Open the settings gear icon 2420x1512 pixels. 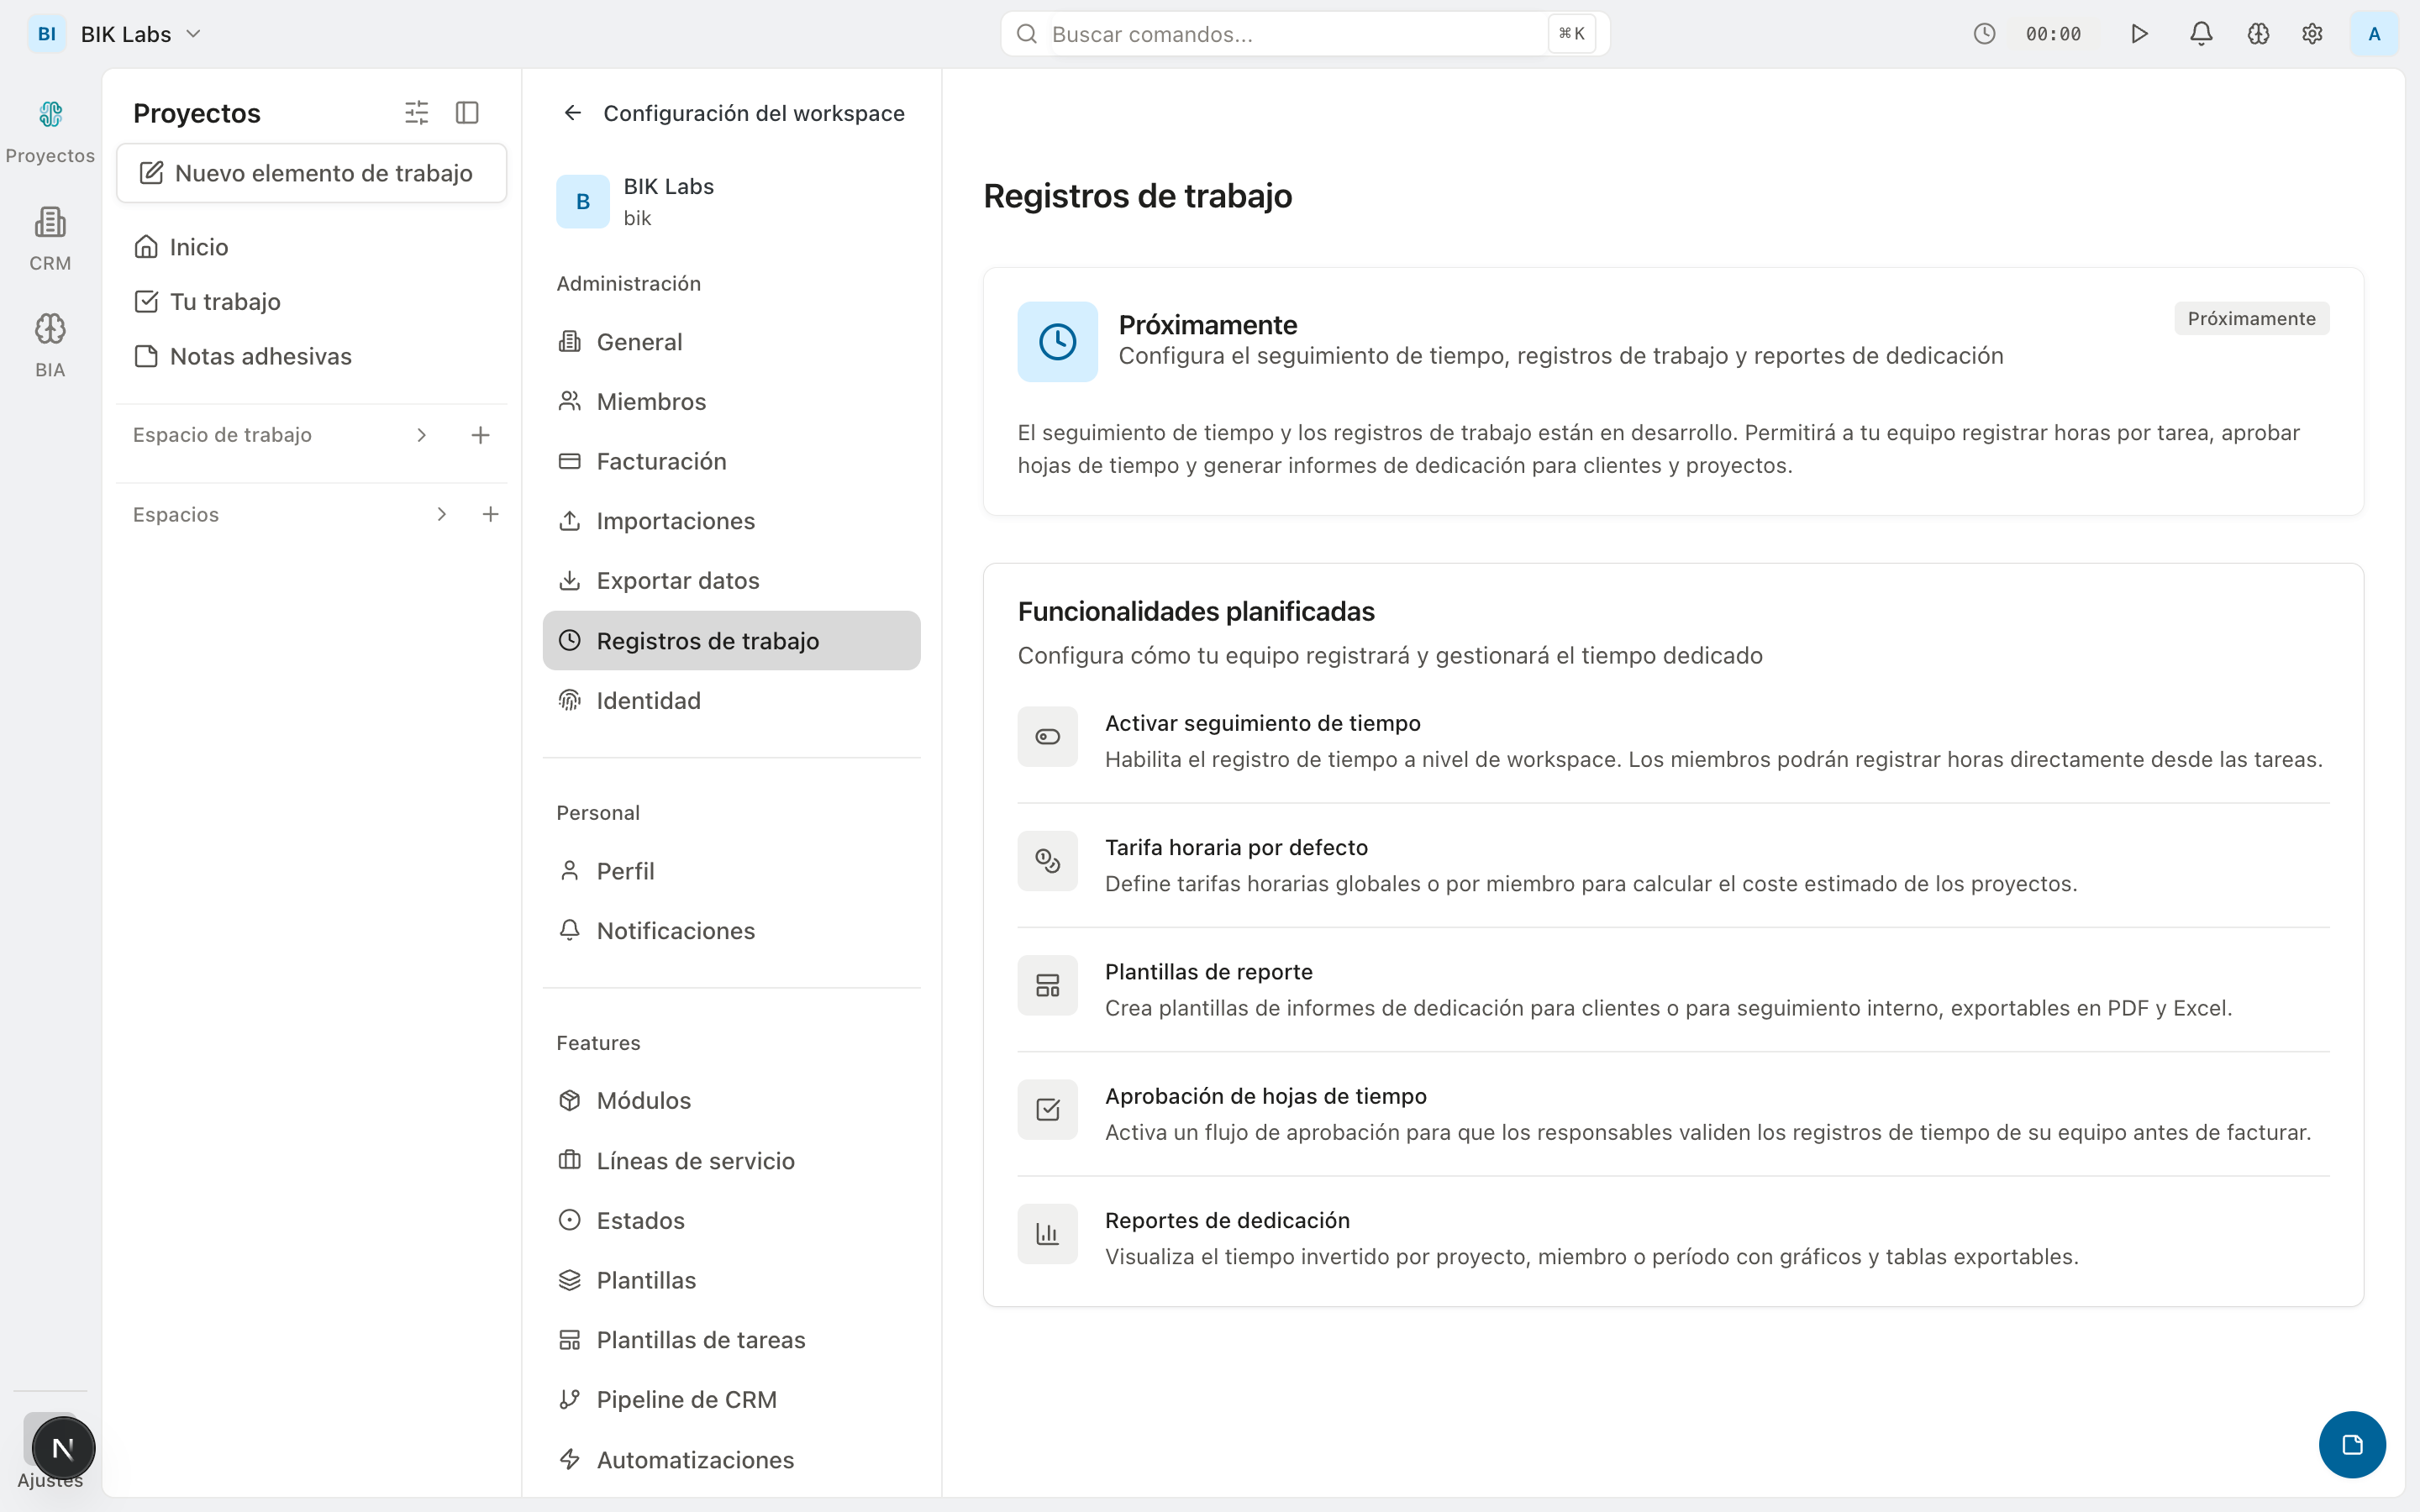pos(2312,34)
